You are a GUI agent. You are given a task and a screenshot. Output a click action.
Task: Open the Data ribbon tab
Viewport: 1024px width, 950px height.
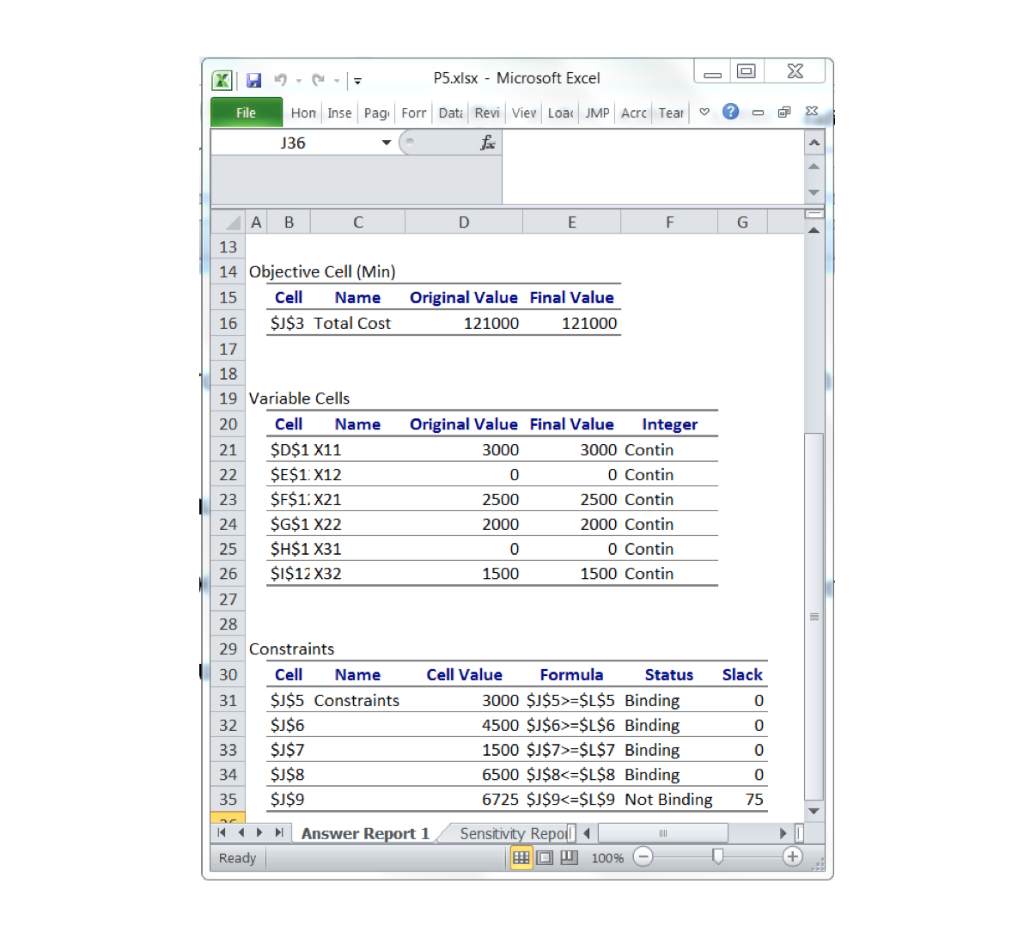(x=451, y=113)
